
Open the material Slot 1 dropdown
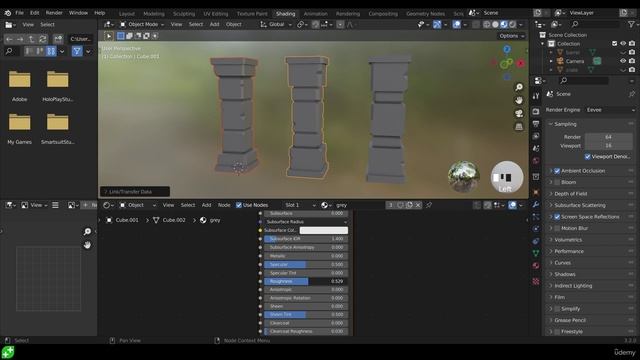pos(300,205)
